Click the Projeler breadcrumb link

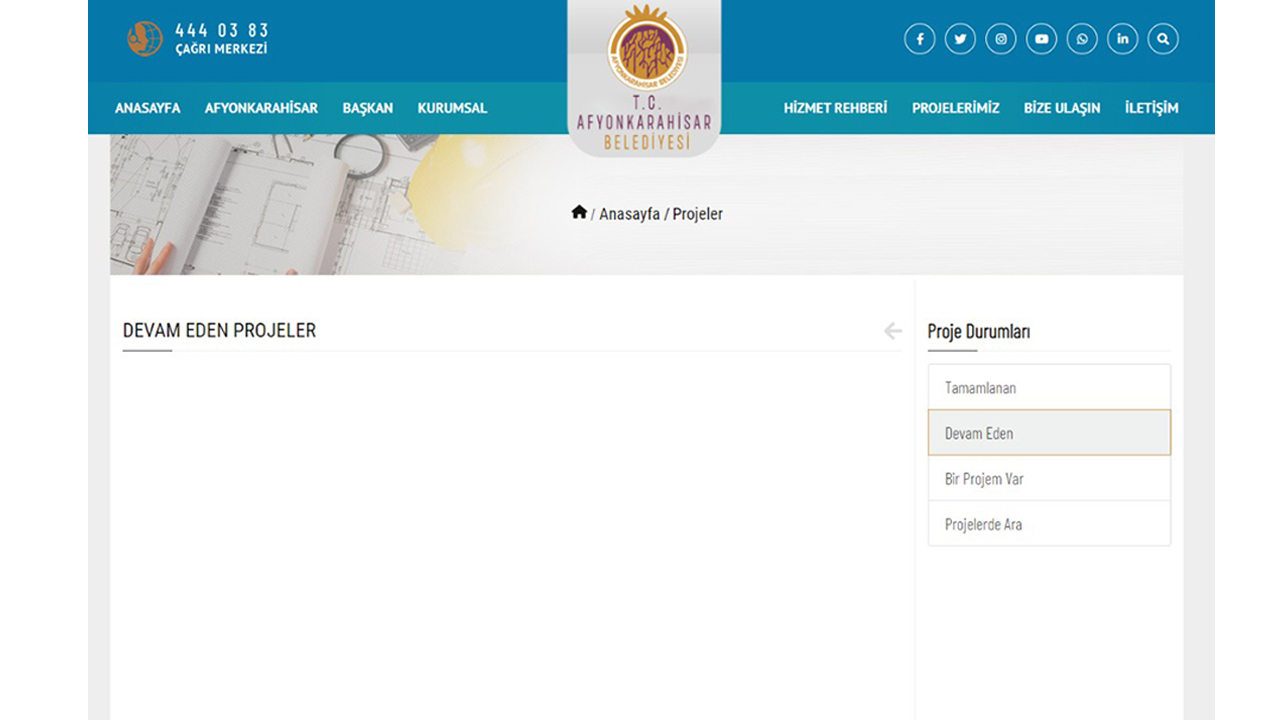[x=698, y=214]
